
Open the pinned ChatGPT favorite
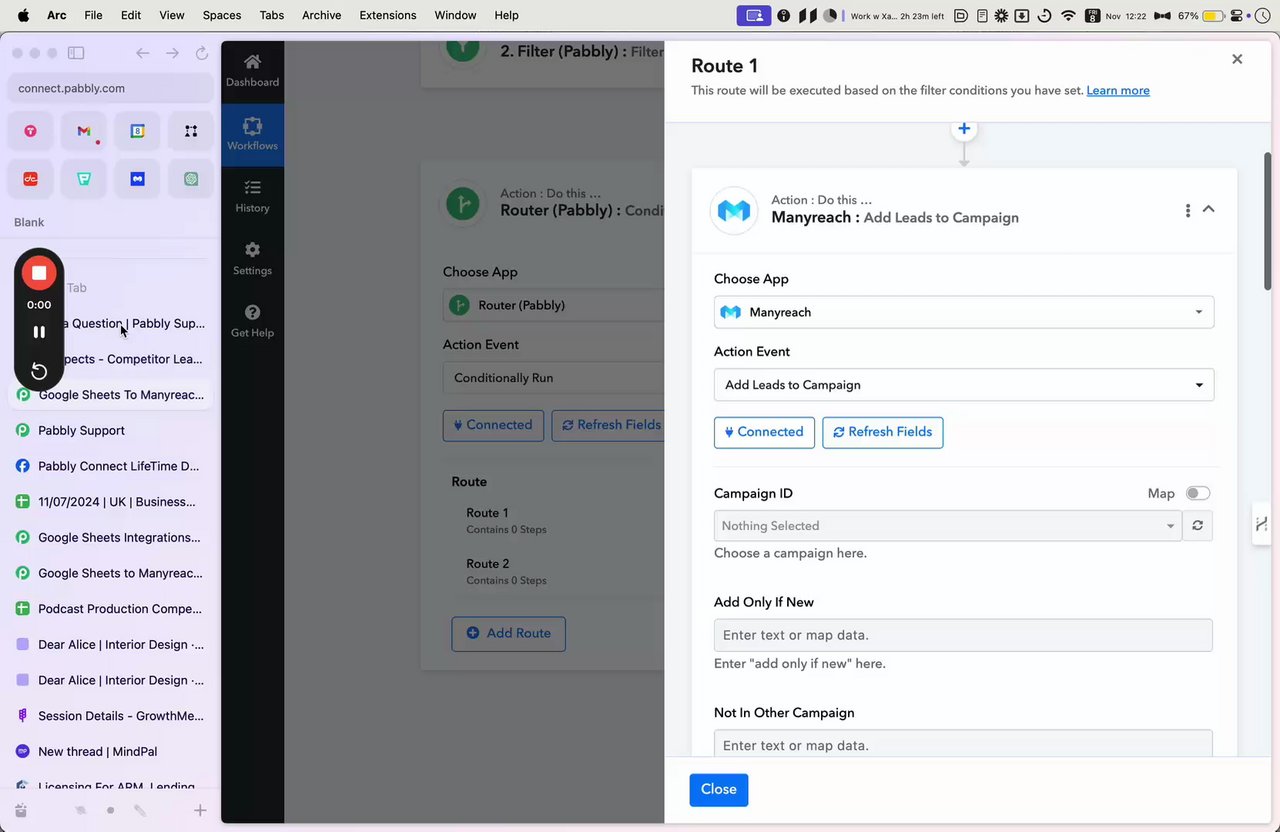[x=191, y=179]
